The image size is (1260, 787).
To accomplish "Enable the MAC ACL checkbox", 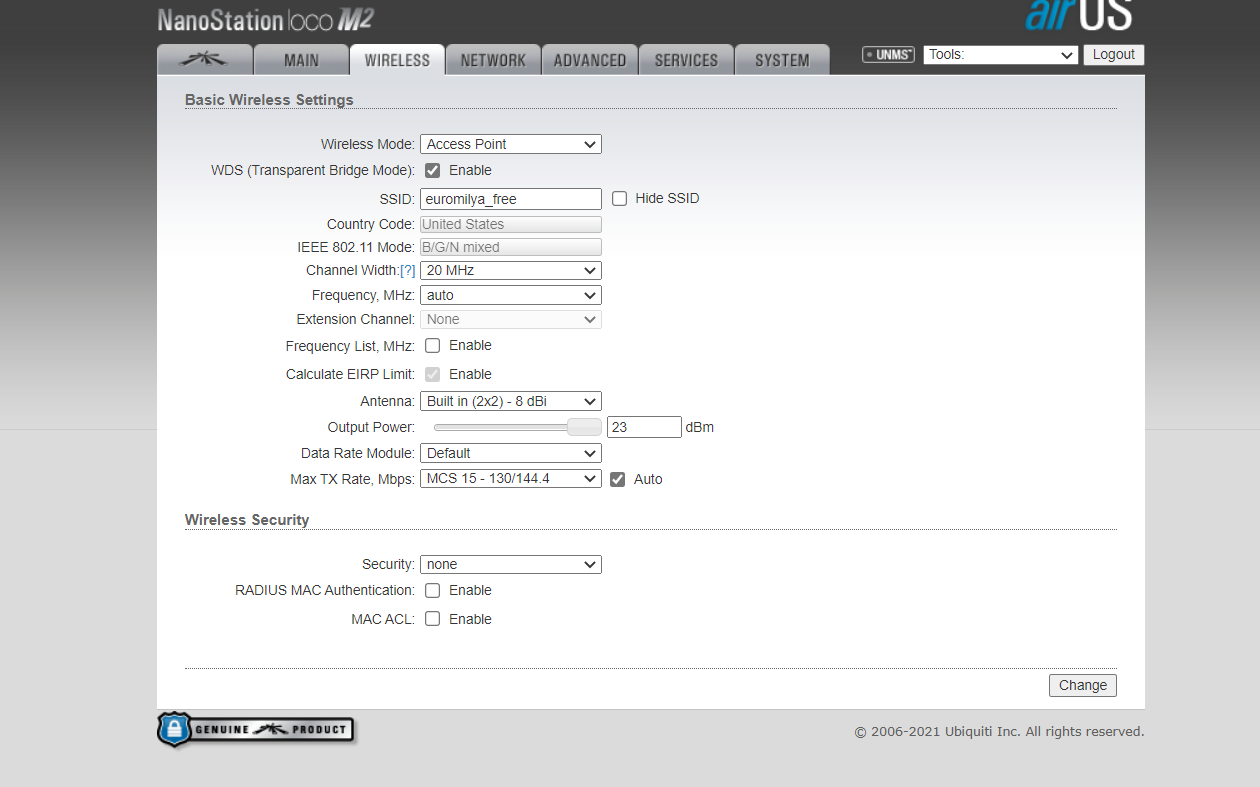I will tap(433, 619).
